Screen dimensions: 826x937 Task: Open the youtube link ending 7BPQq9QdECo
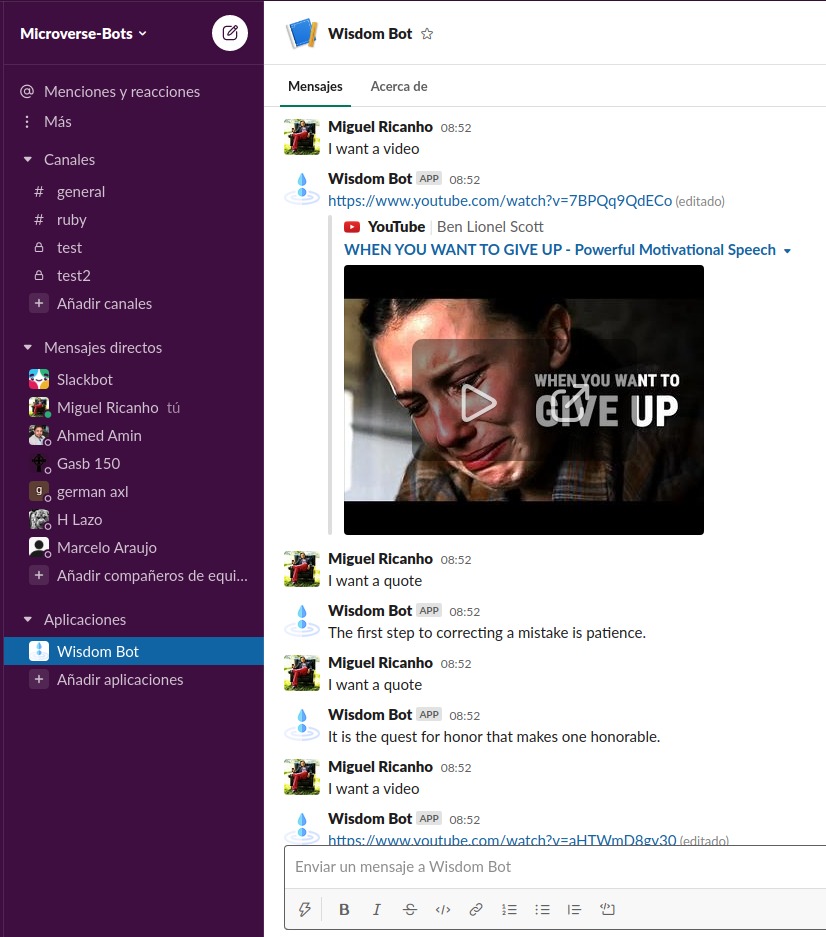[500, 201]
